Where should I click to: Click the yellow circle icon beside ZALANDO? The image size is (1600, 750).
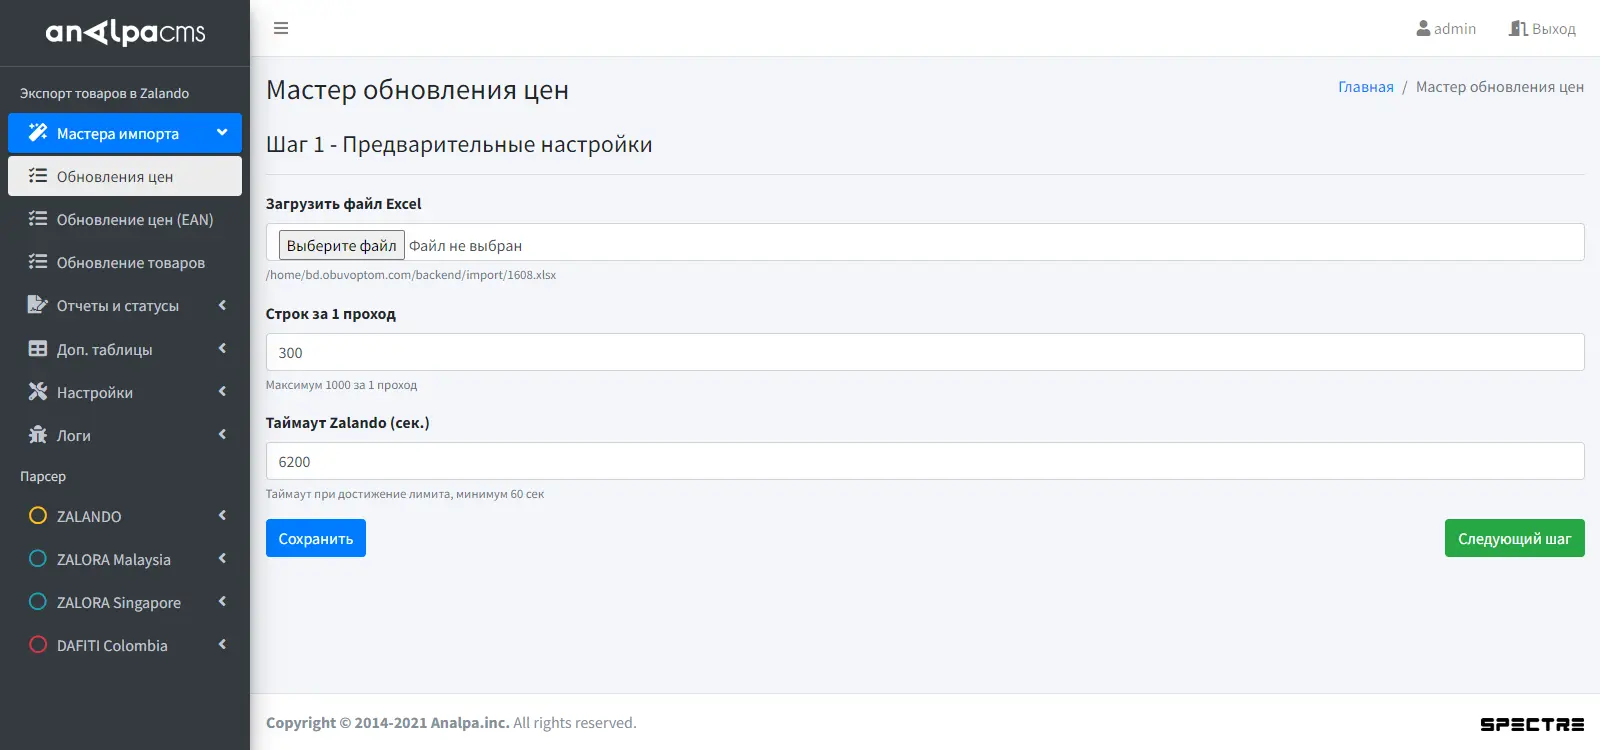click(38, 516)
